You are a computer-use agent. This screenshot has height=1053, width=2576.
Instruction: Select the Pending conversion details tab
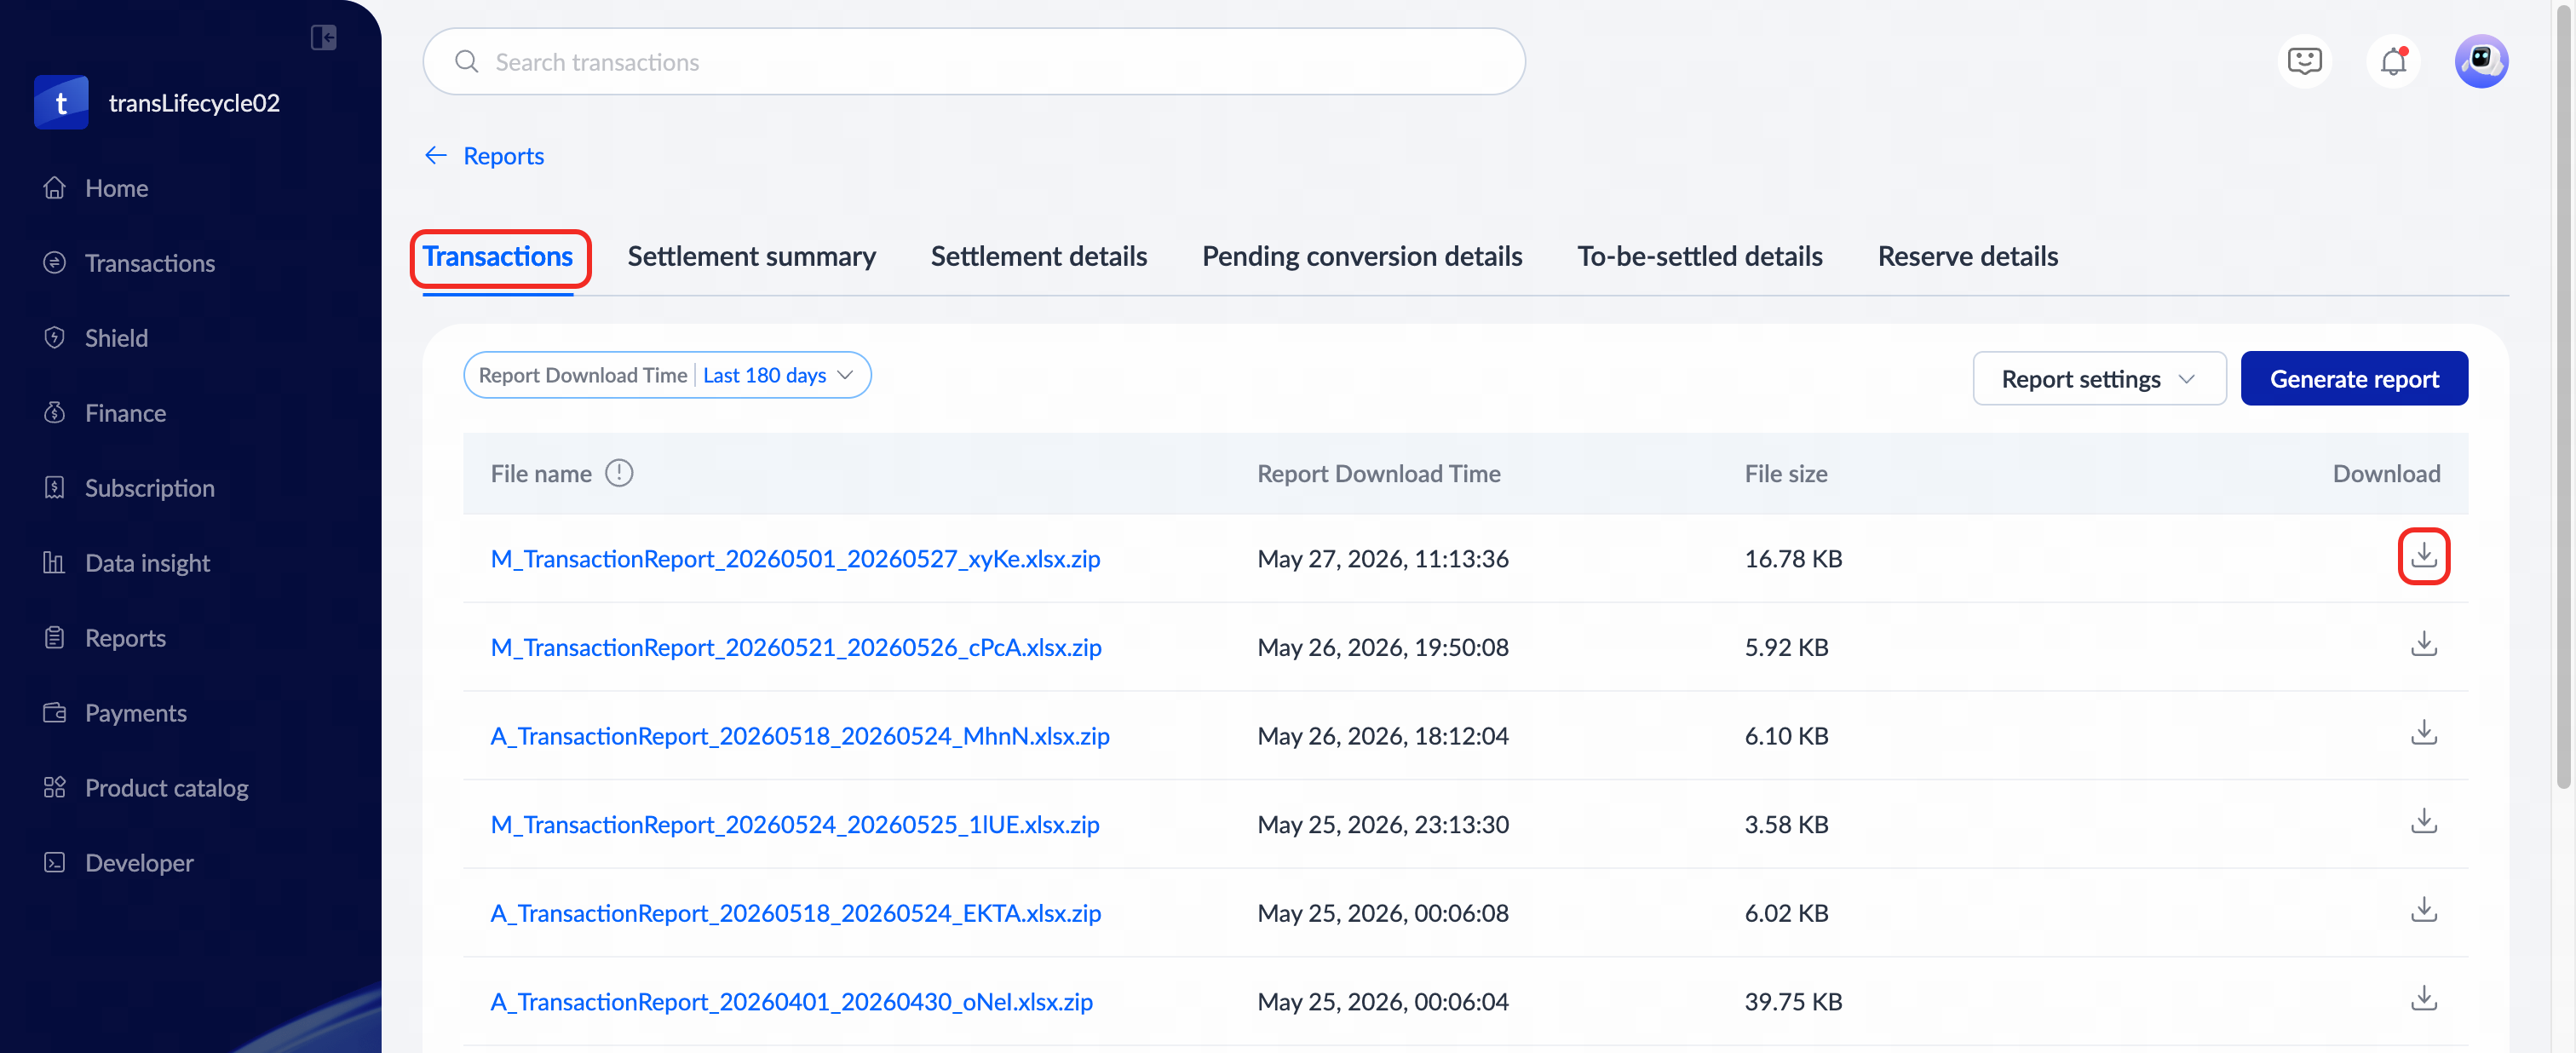1362,257
